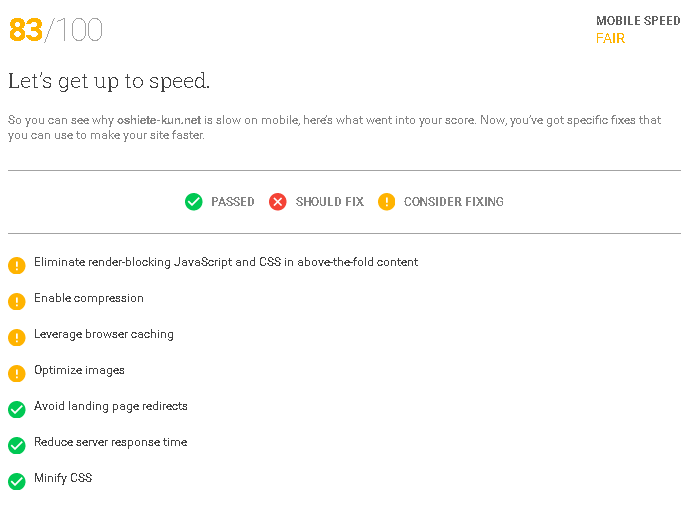
Task: Click warning icon next to Leverage browser caching
Action: tap(17, 337)
